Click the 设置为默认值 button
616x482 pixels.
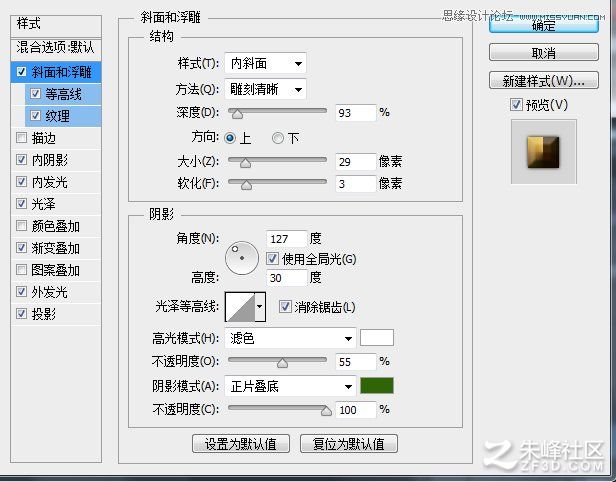tap(241, 444)
